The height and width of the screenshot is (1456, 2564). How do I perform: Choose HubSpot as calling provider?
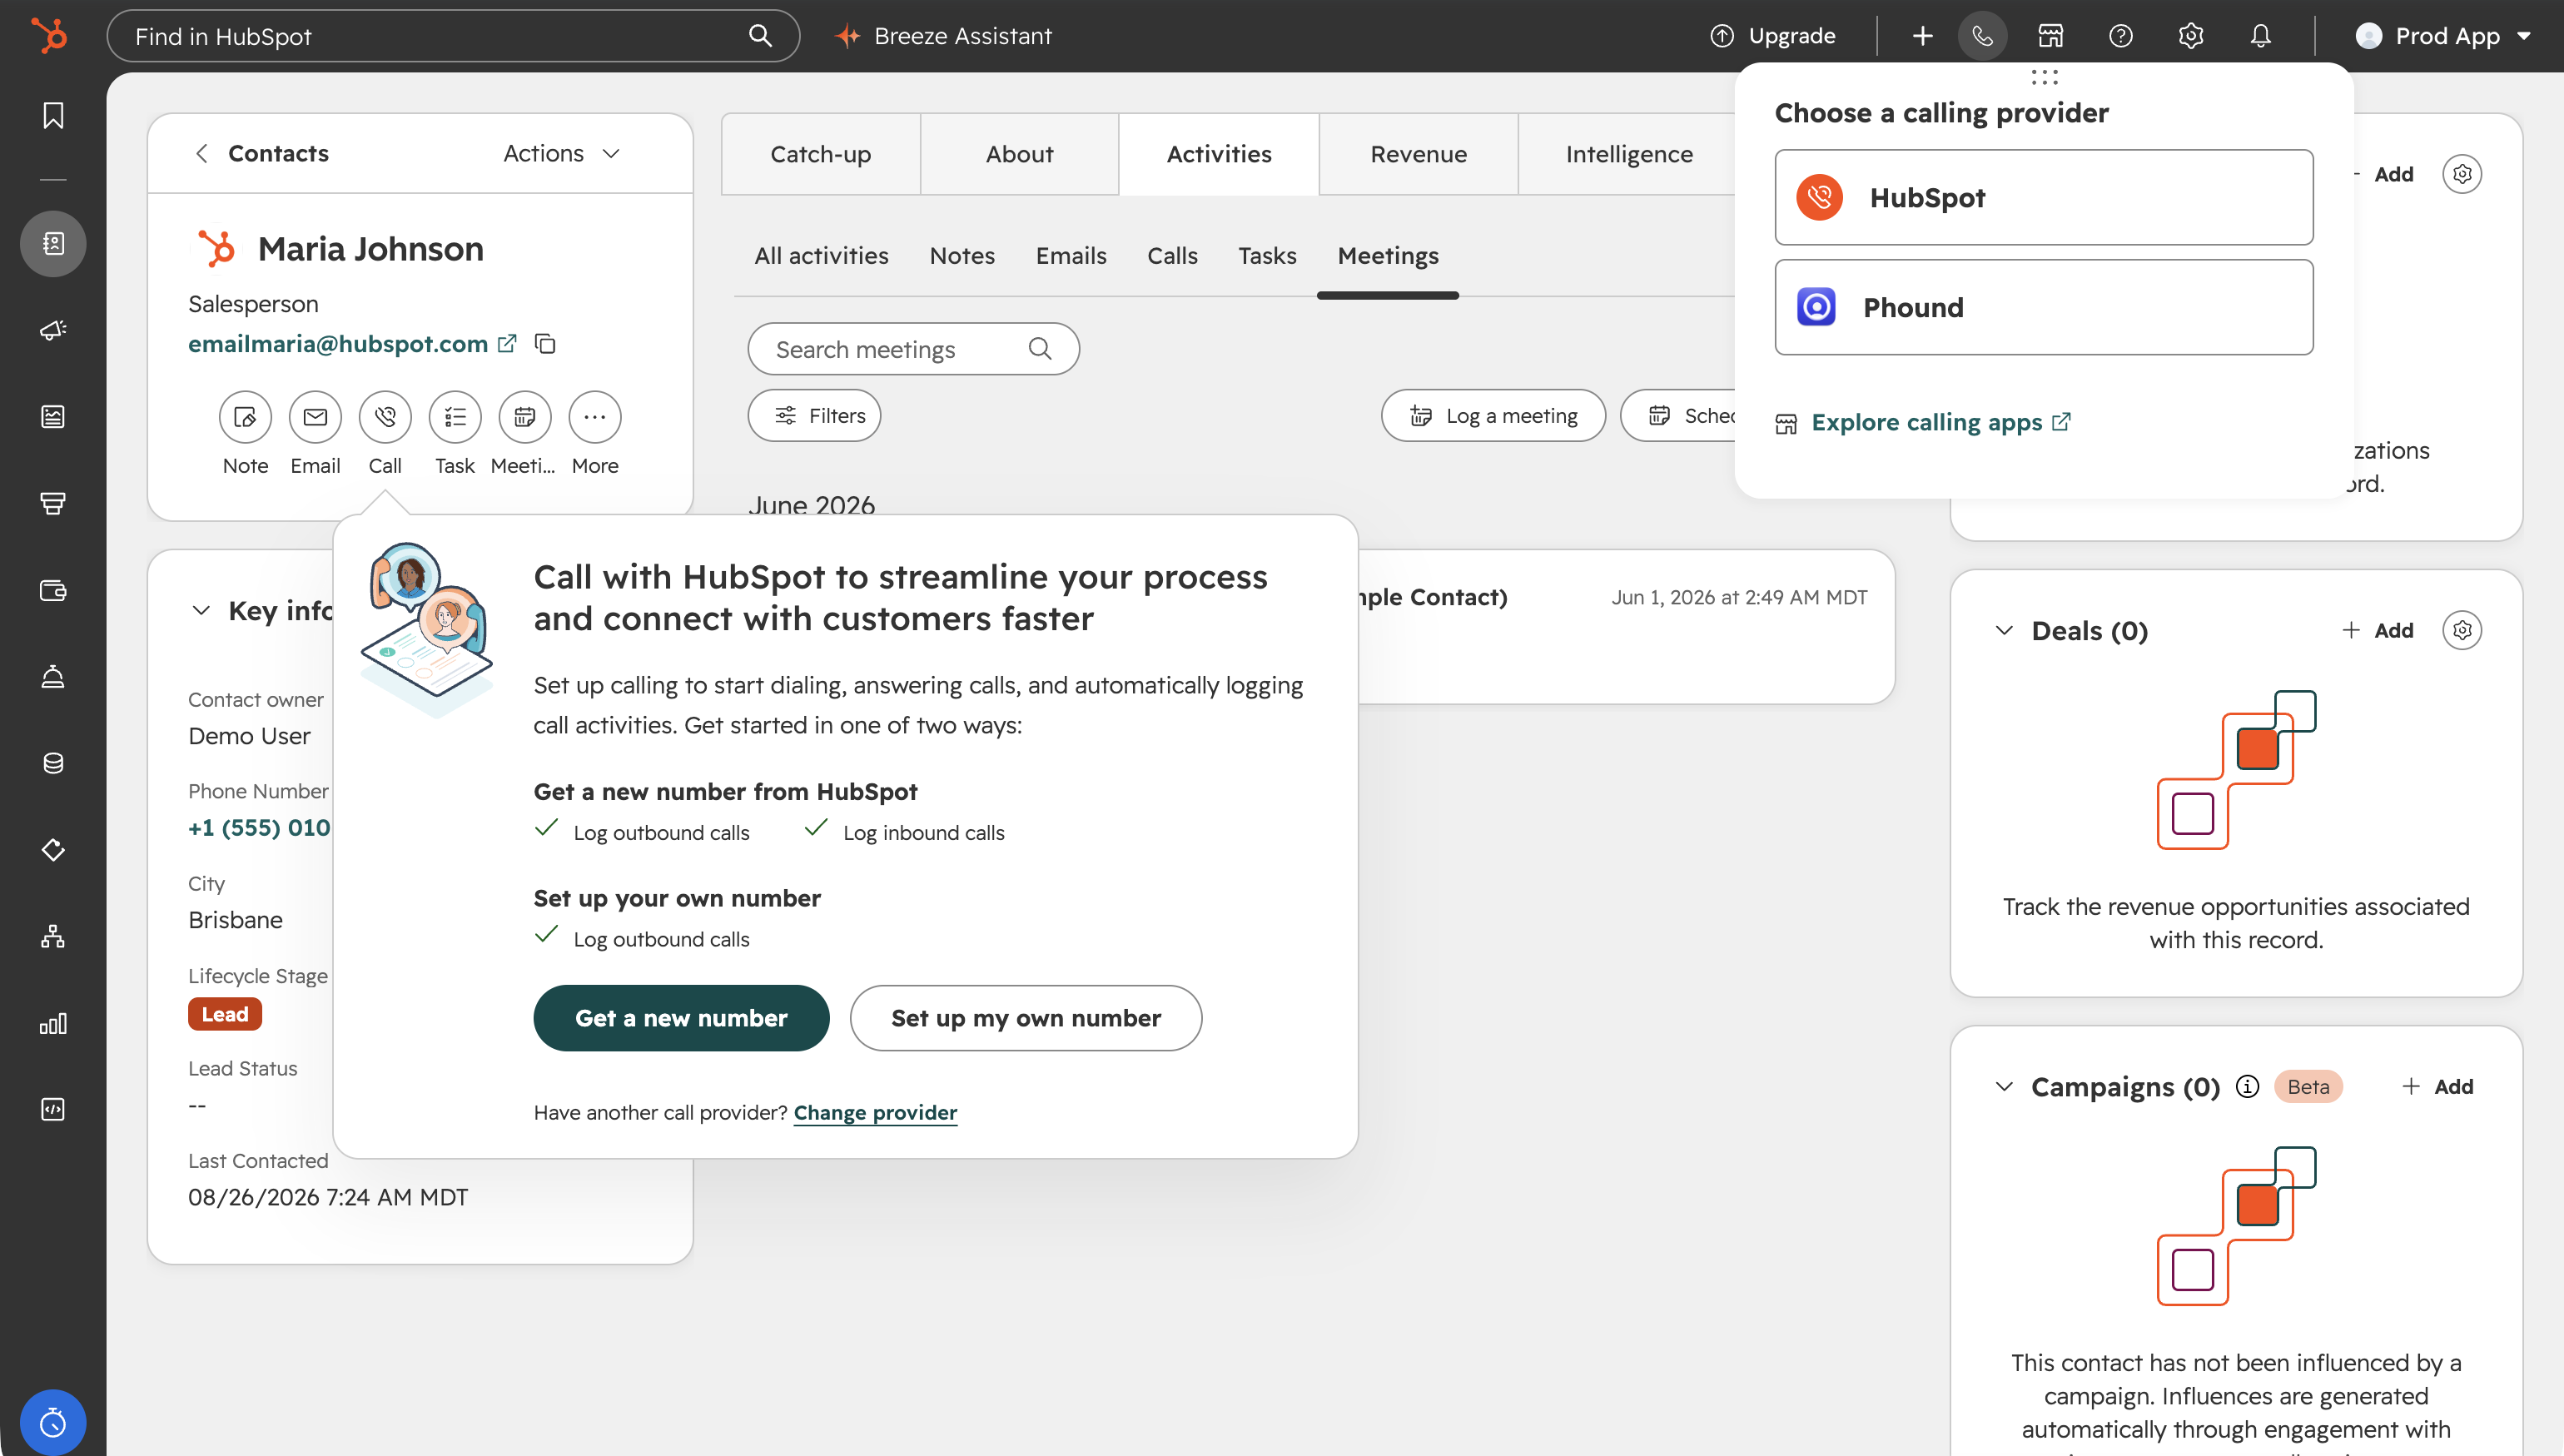click(2044, 197)
